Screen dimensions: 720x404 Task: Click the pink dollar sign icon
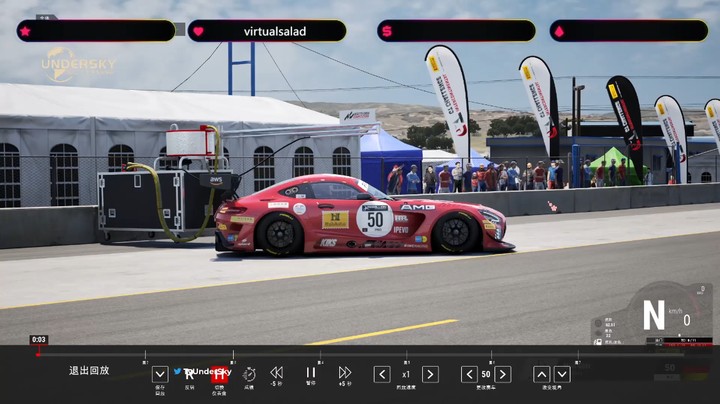tap(387, 31)
